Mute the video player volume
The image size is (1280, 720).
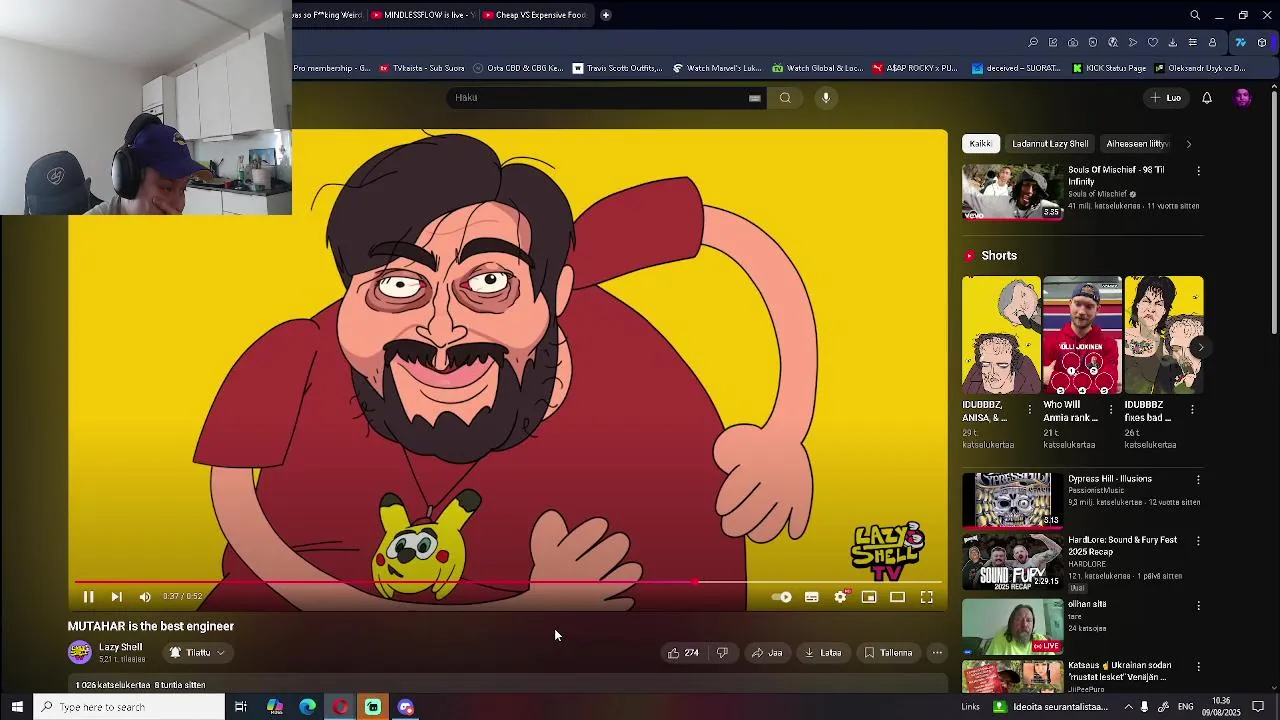point(145,597)
